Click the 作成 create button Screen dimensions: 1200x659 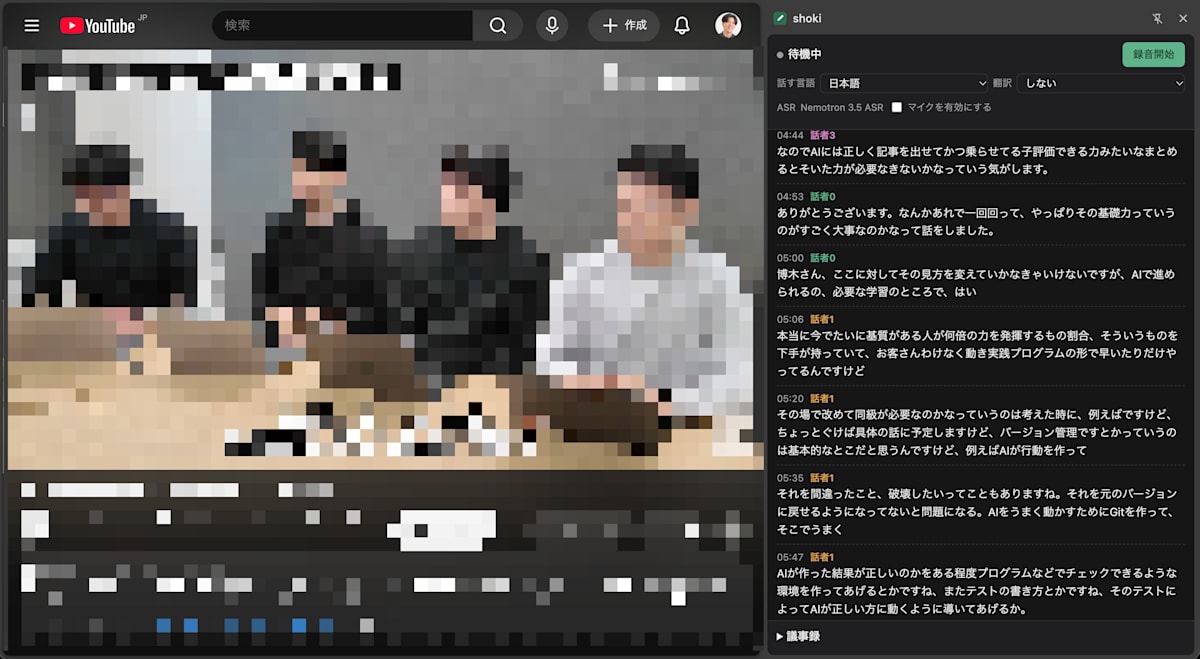pos(624,26)
